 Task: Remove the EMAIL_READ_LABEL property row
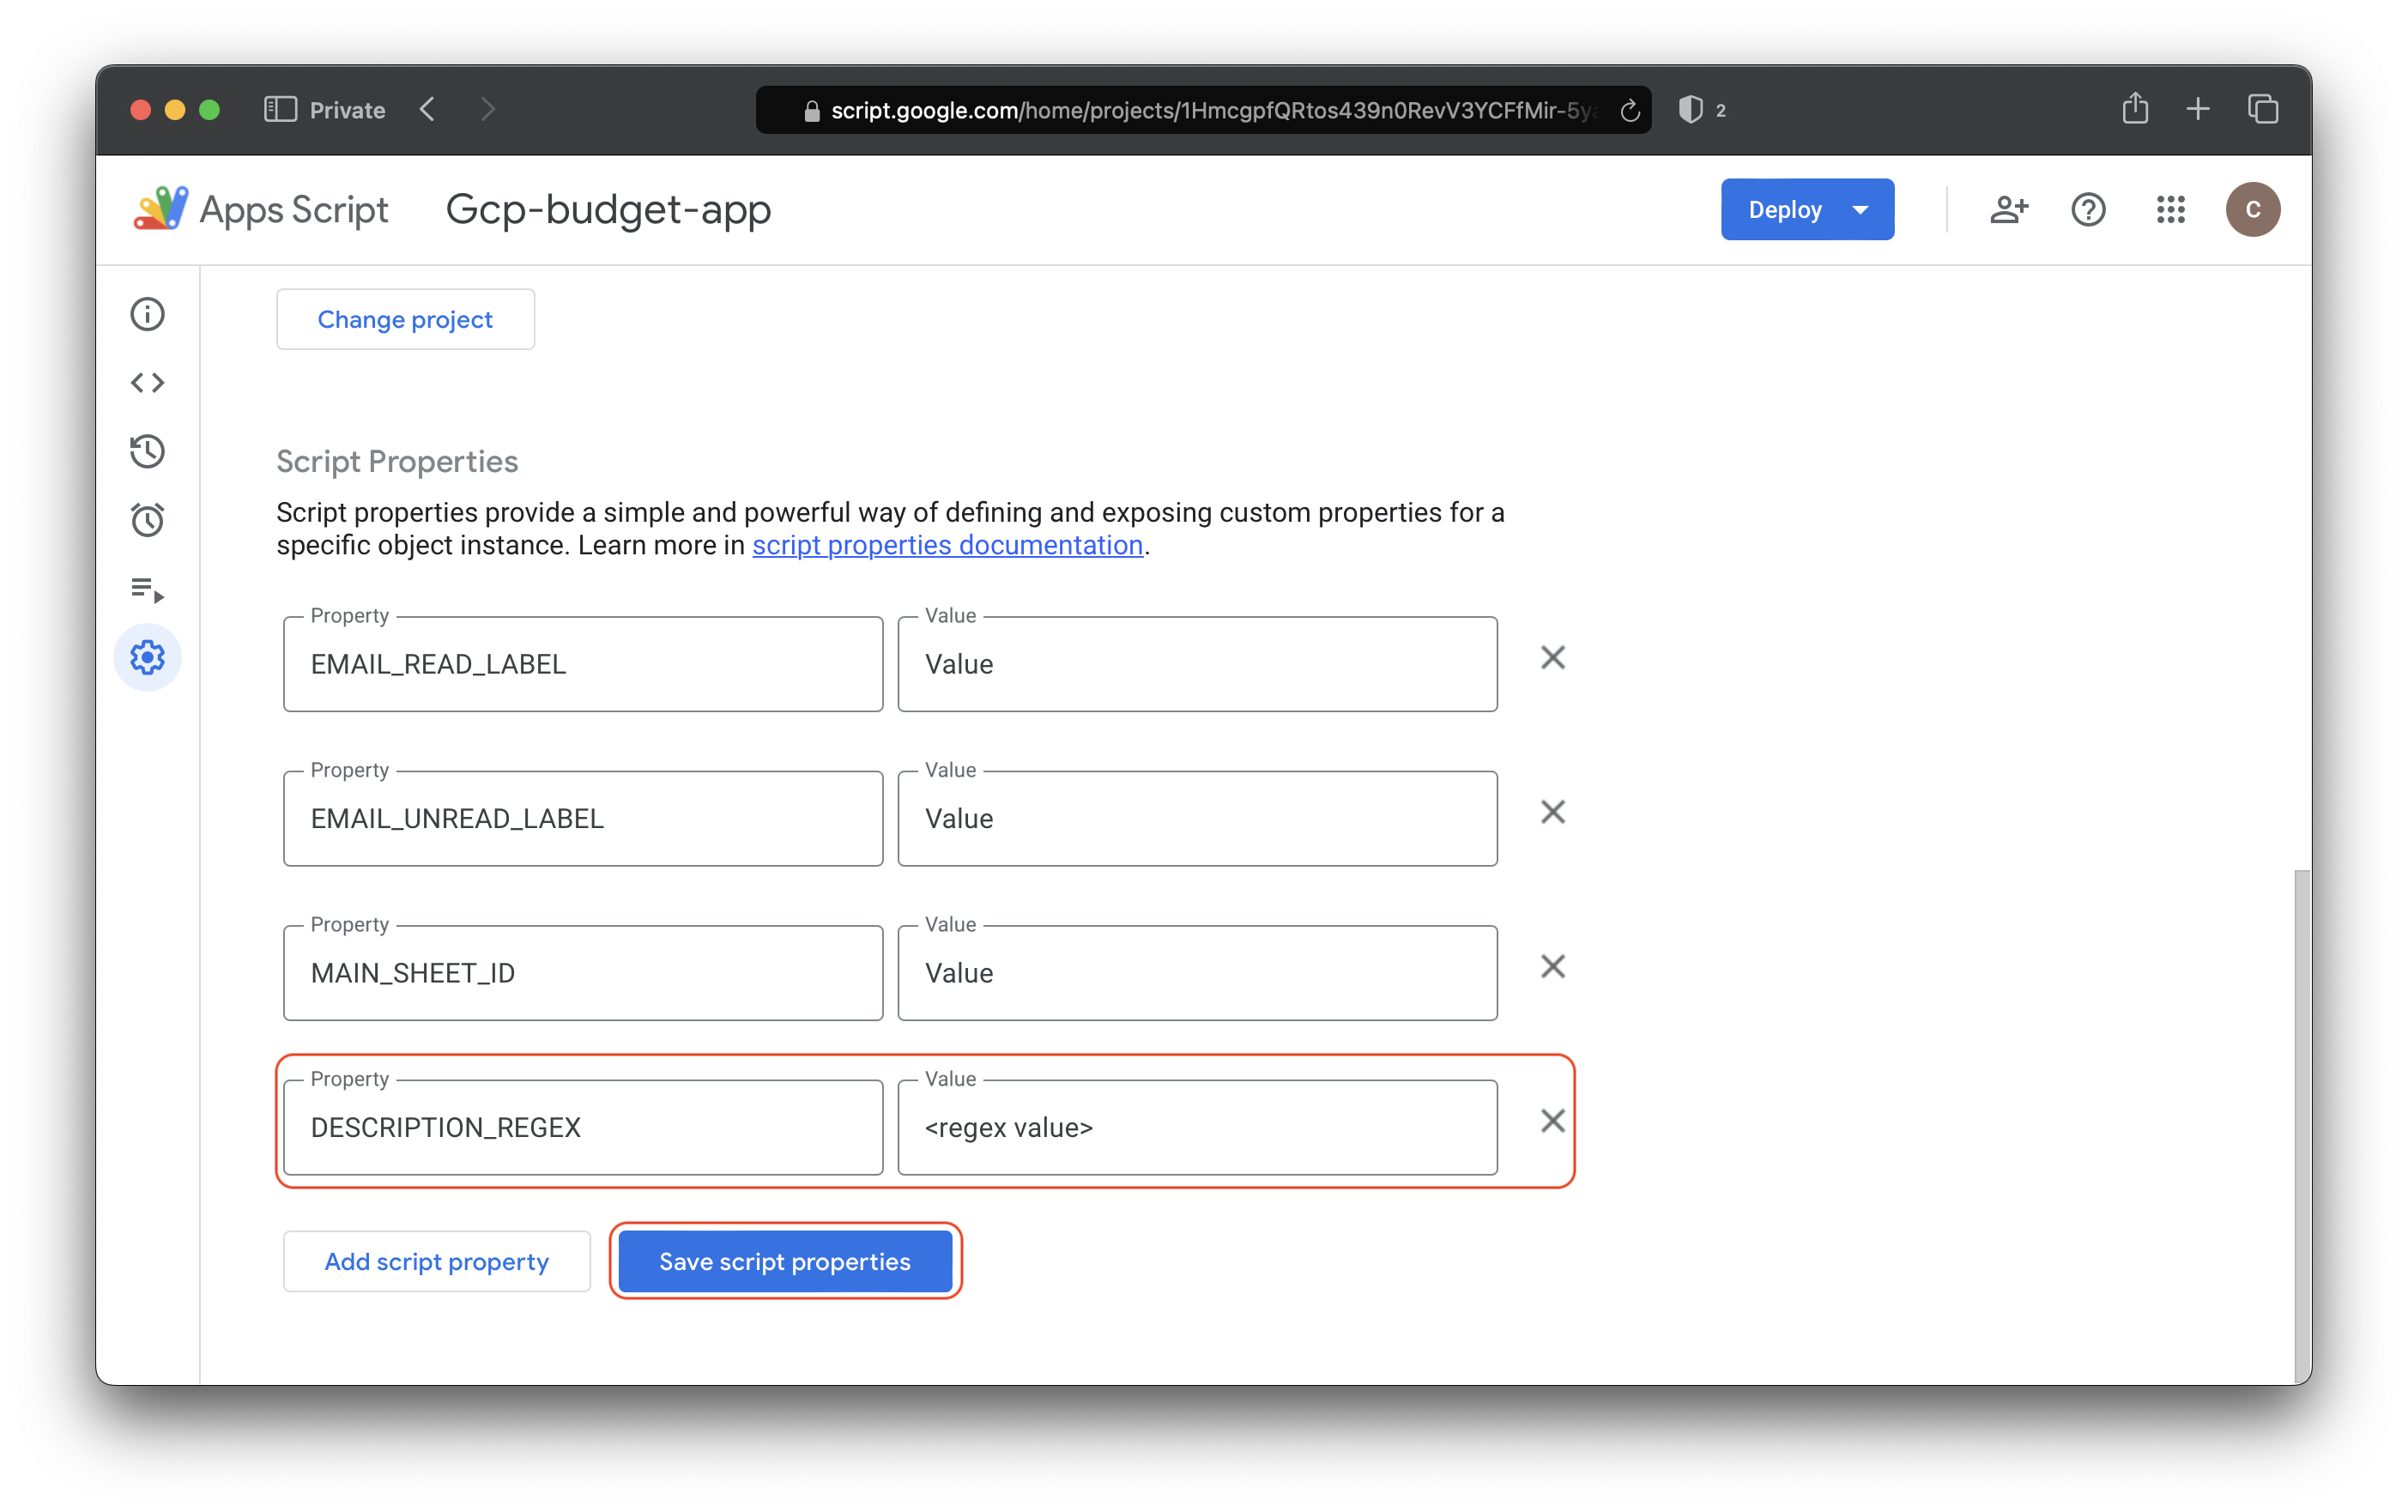[x=1552, y=658]
